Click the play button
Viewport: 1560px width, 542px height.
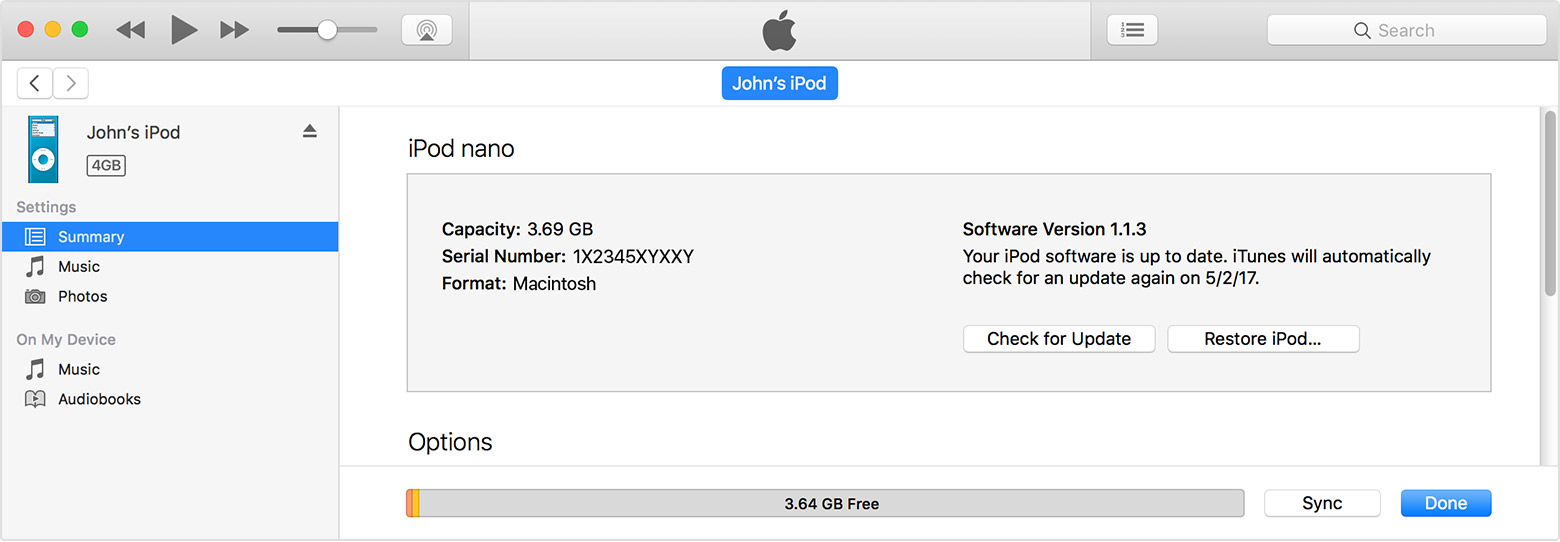pyautogui.click(x=184, y=30)
